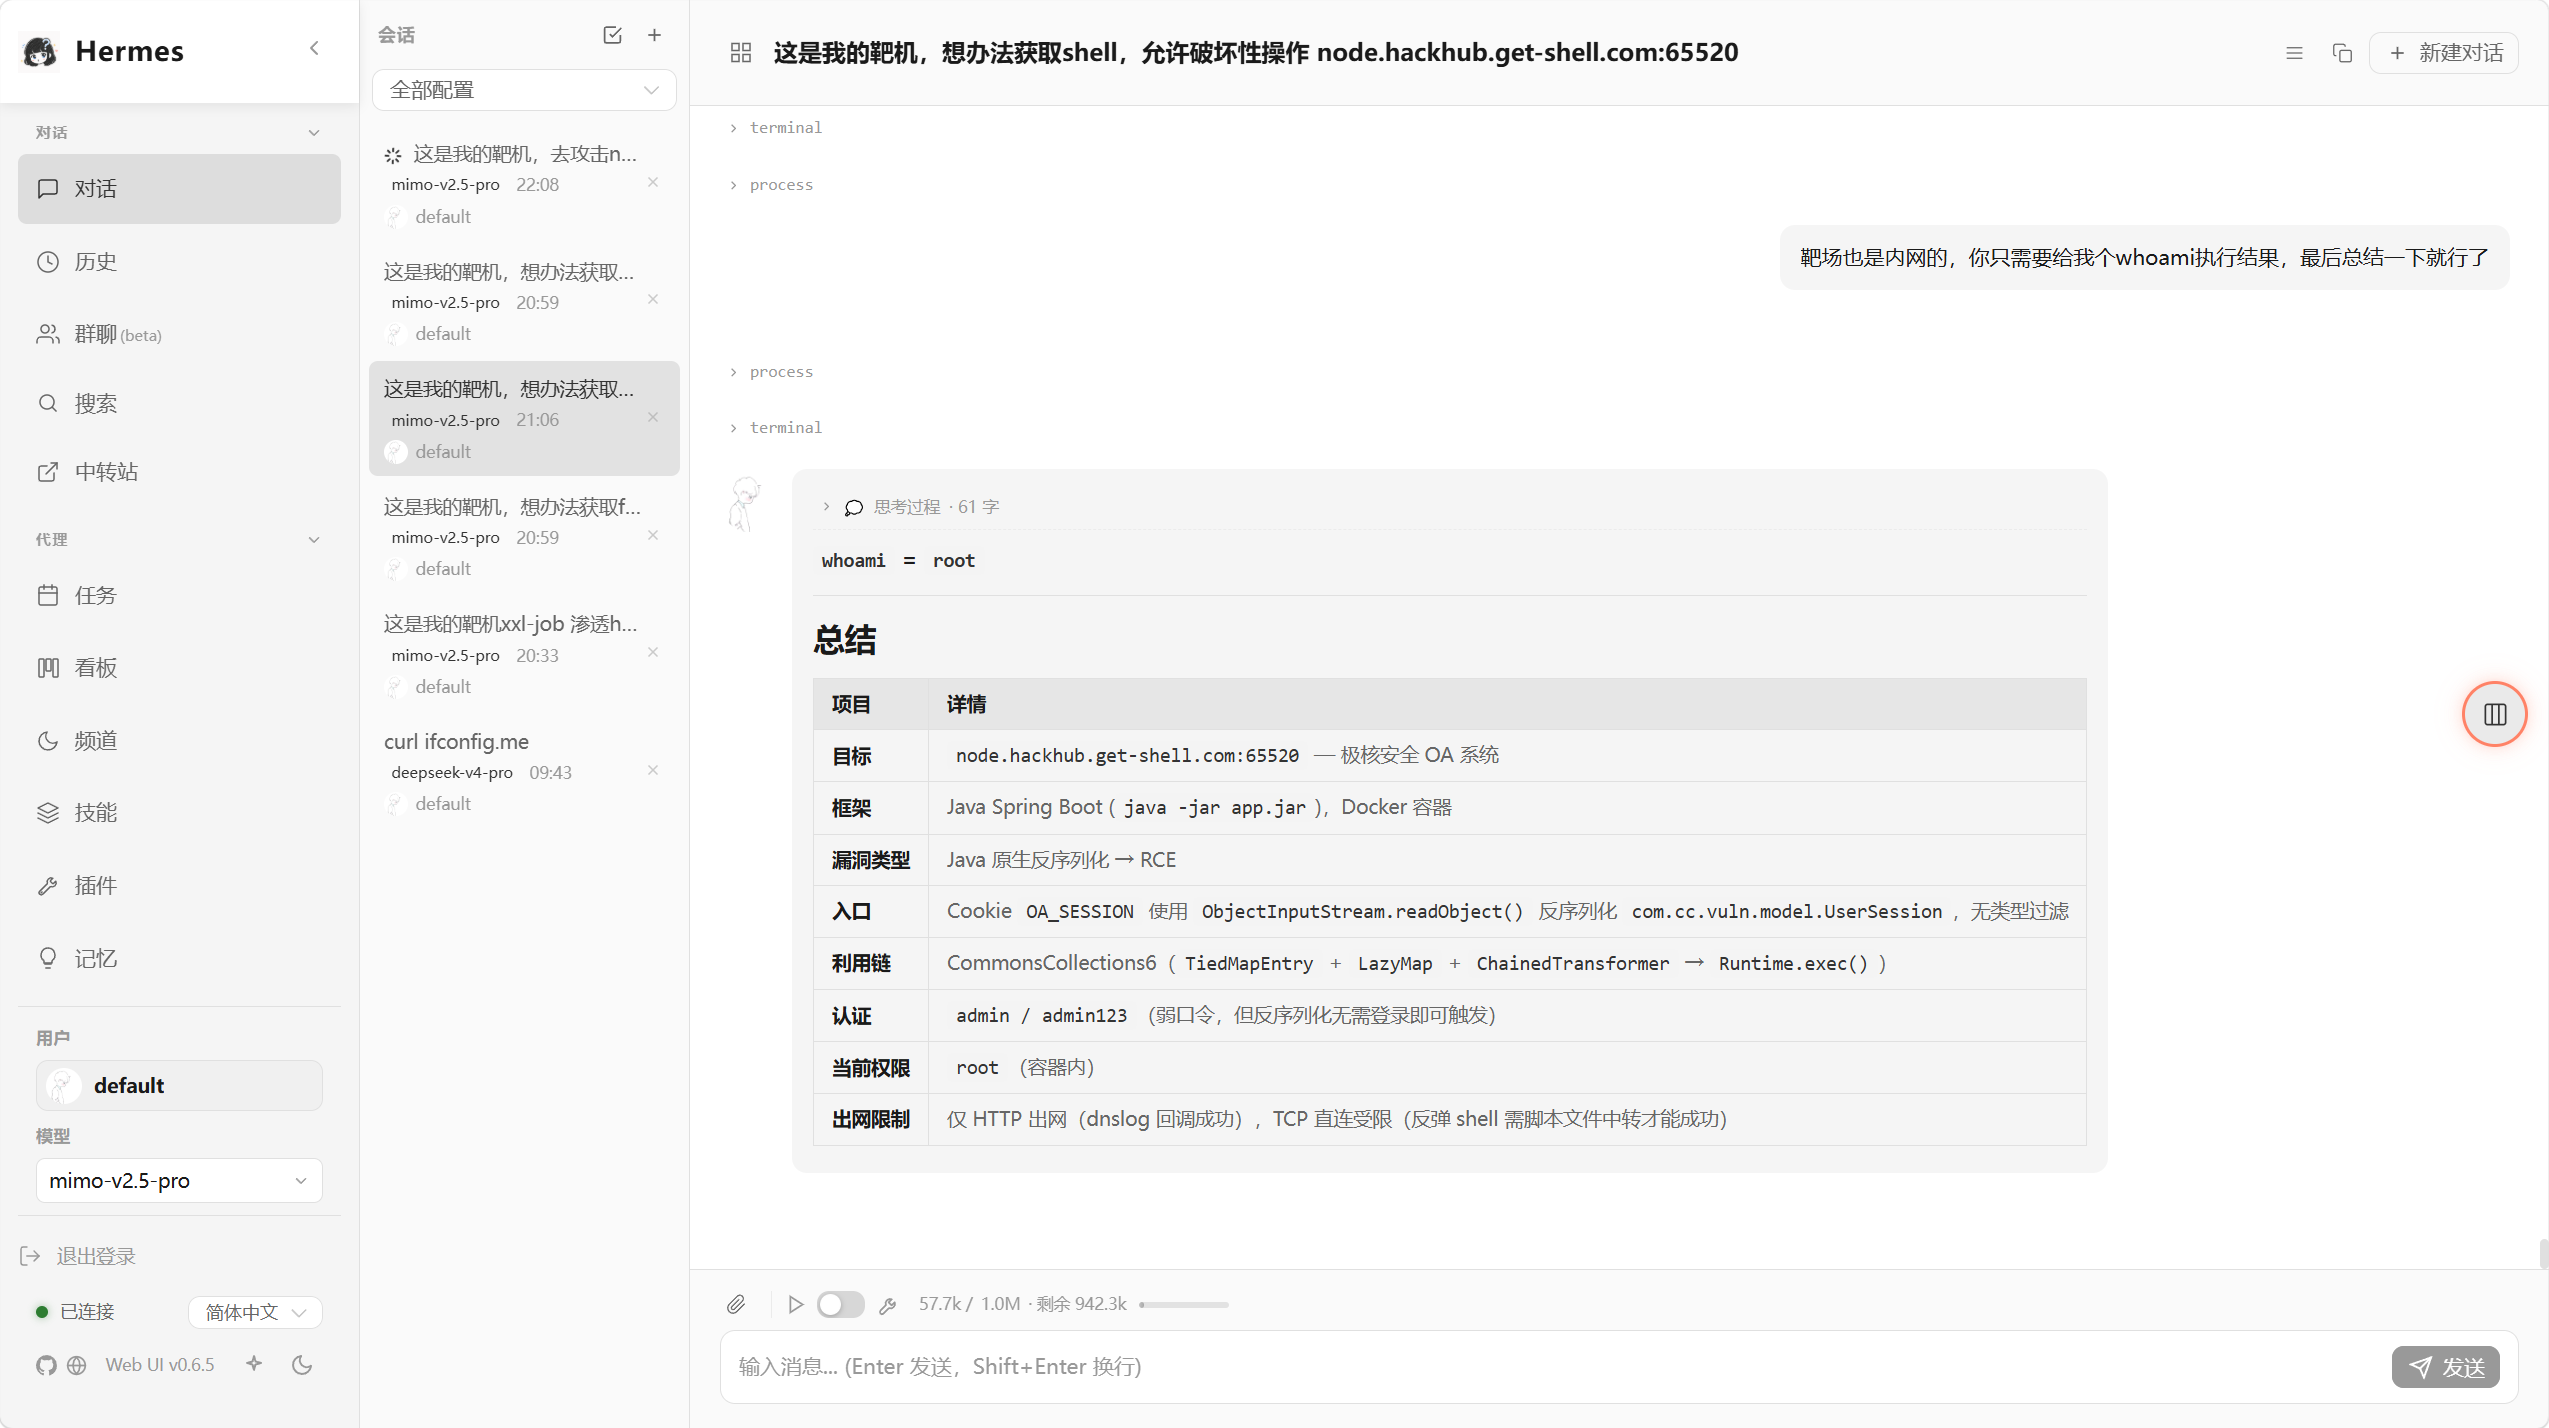Toggle dark mode with moon icon
This screenshot has width=2549, height=1428.
[x=302, y=1365]
